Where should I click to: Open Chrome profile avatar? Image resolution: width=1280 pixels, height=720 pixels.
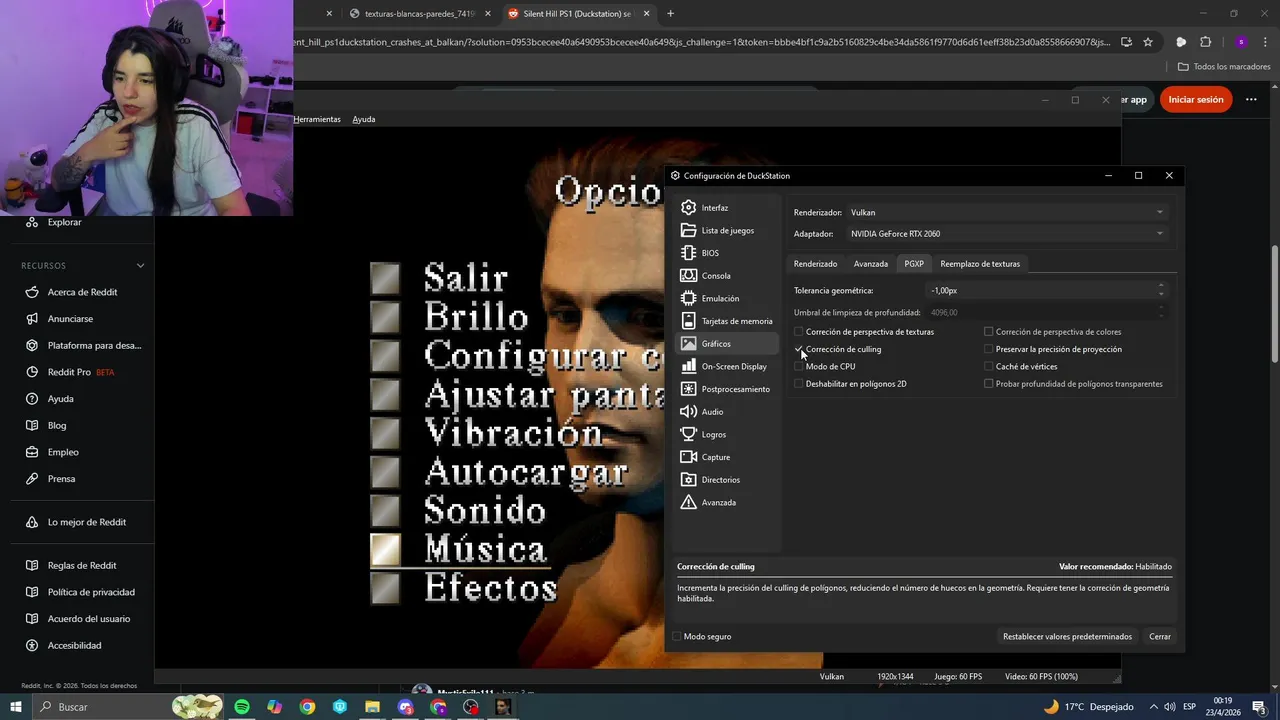click(x=1241, y=42)
